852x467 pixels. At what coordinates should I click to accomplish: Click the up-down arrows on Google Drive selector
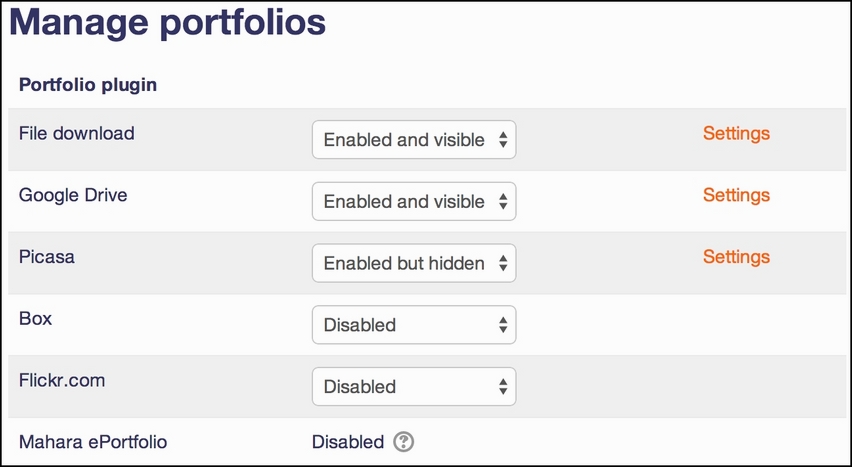coord(503,202)
